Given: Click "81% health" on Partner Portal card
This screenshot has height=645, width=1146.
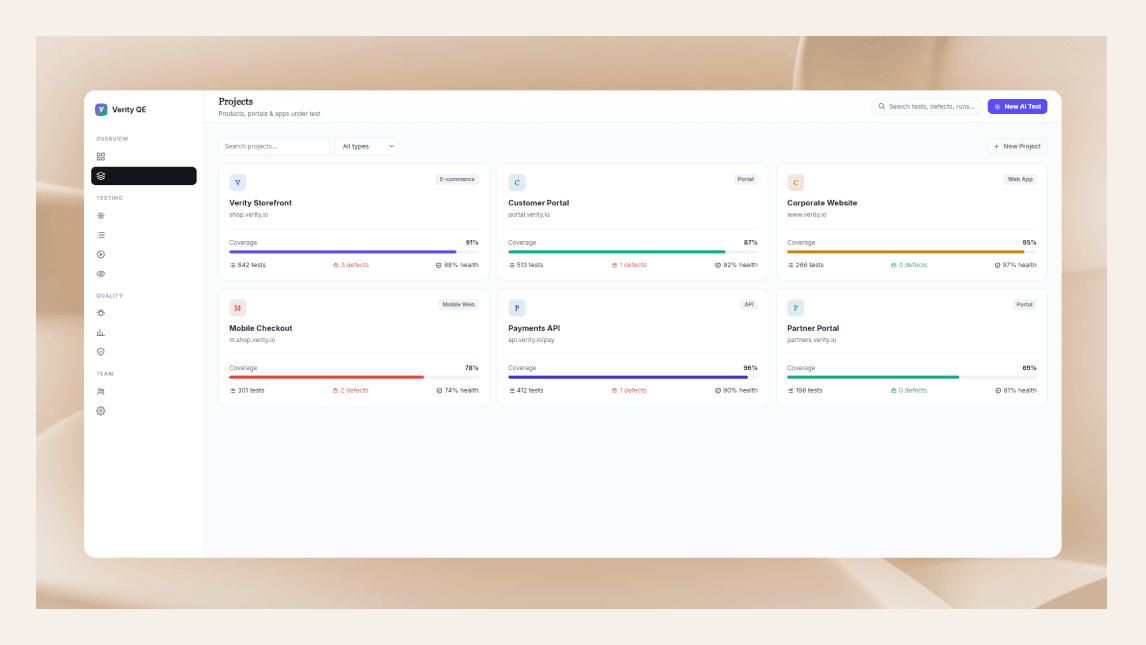Looking at the screenshot, I should tap(1016, 391).
